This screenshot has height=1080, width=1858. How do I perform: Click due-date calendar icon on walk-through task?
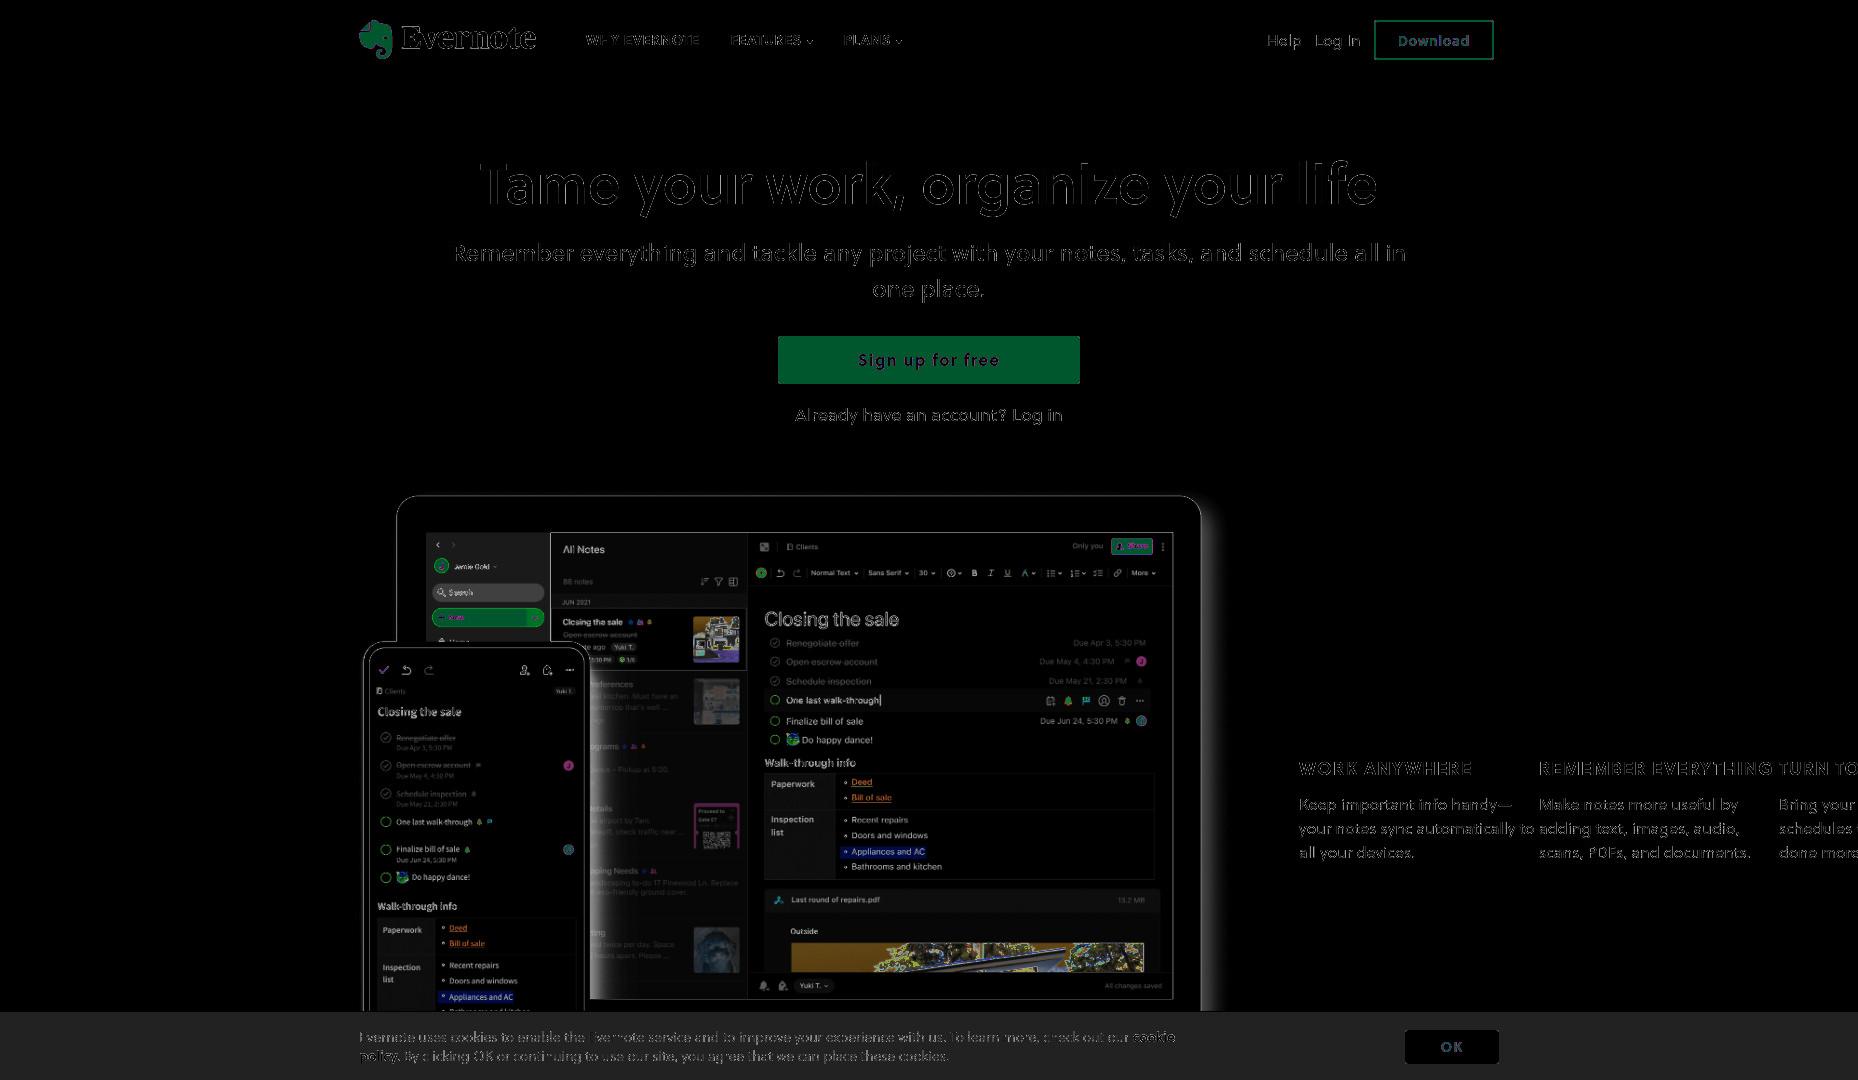point(1050,701)
